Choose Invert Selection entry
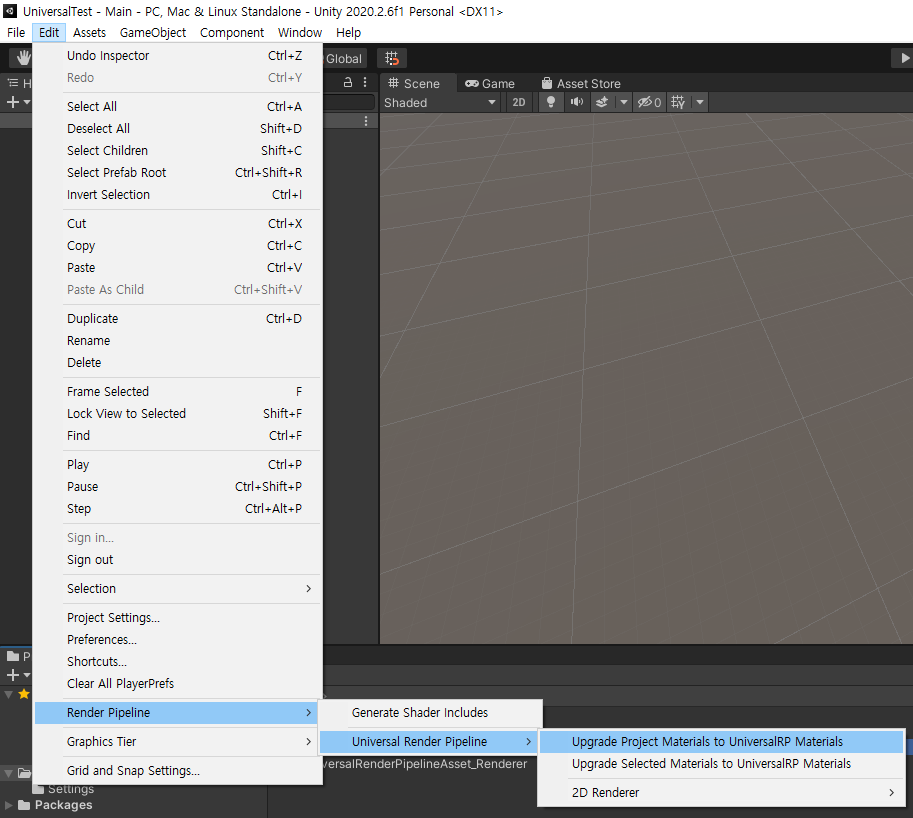913x818 pixels. [178, 195]
